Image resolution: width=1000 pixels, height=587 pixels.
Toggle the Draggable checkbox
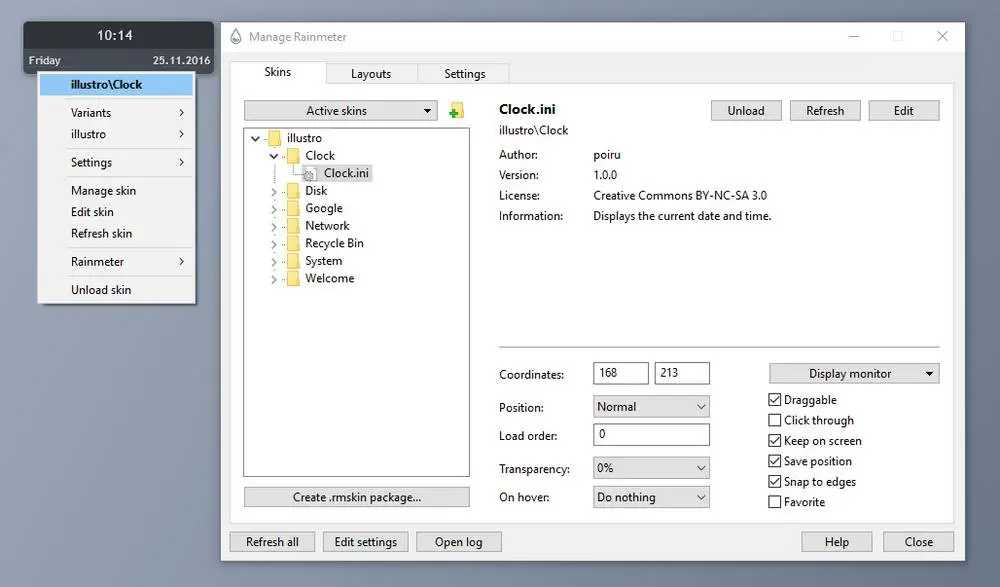[775, 400]
